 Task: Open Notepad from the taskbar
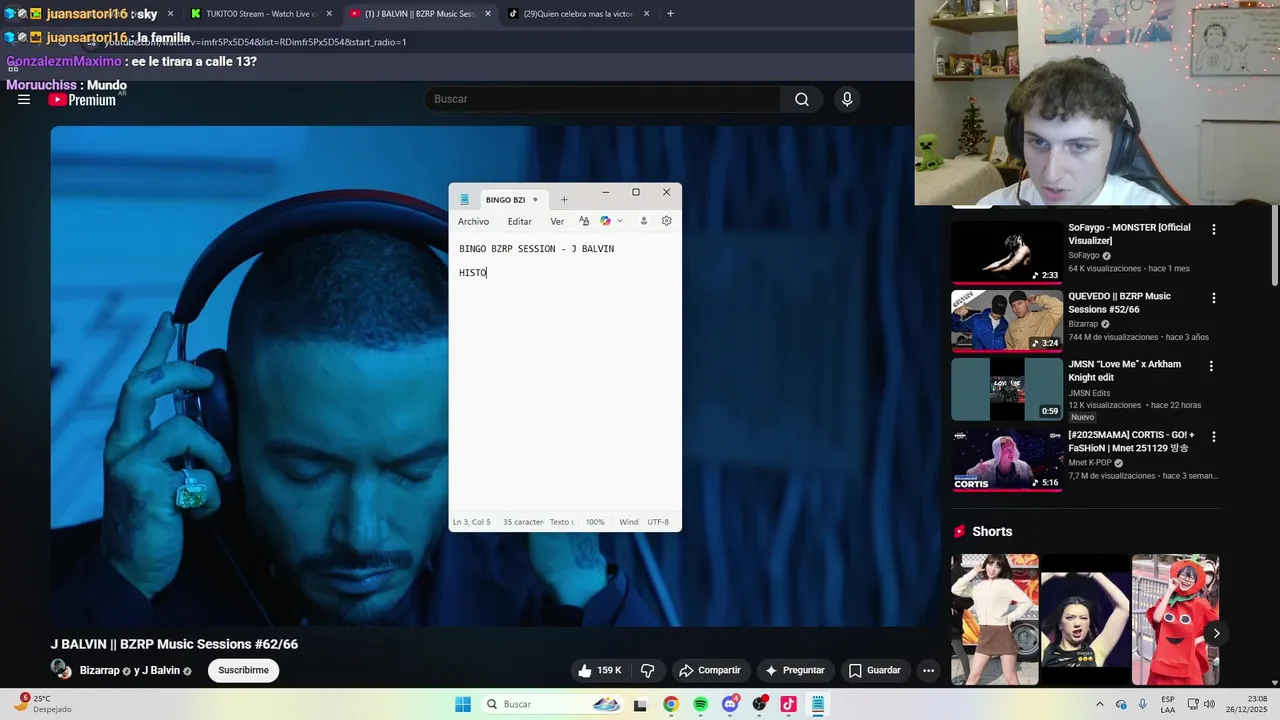[818, 704]
